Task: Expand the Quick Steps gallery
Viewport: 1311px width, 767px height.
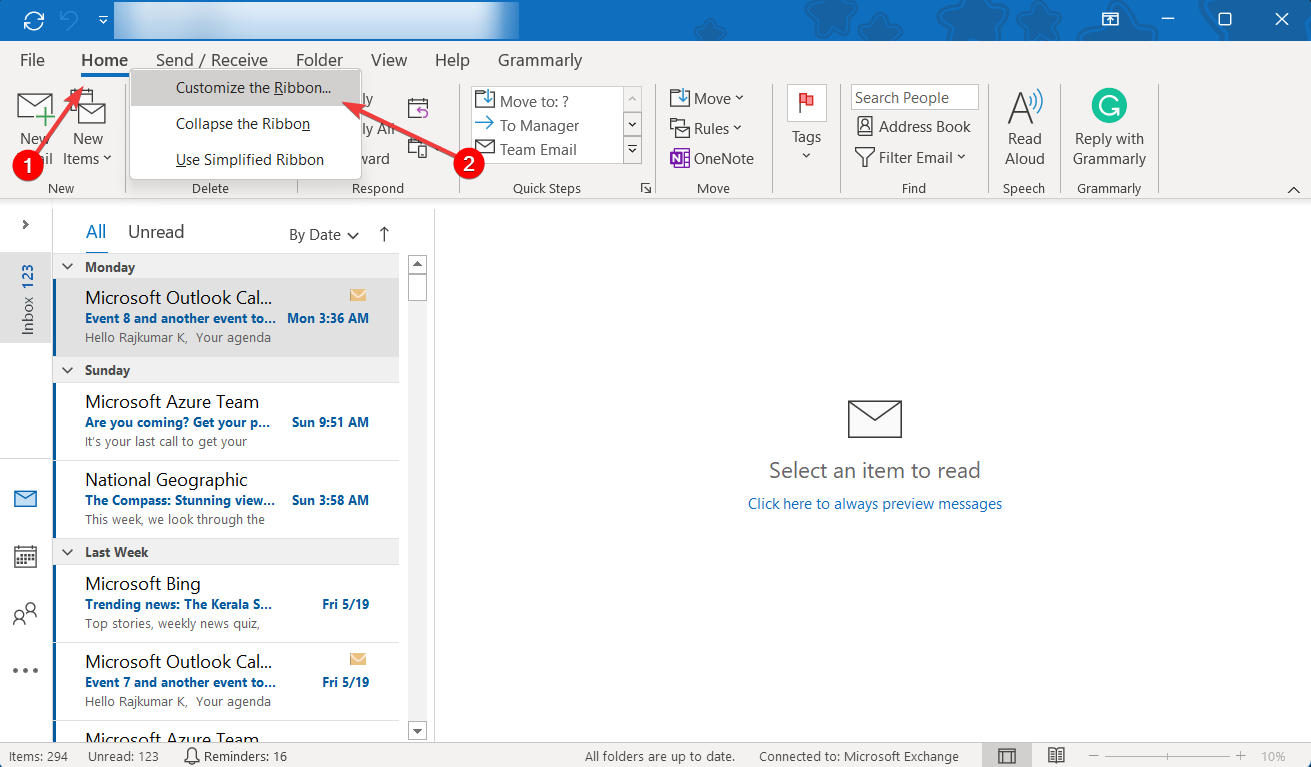Action: pyautogui.click(x=632, y=150)
